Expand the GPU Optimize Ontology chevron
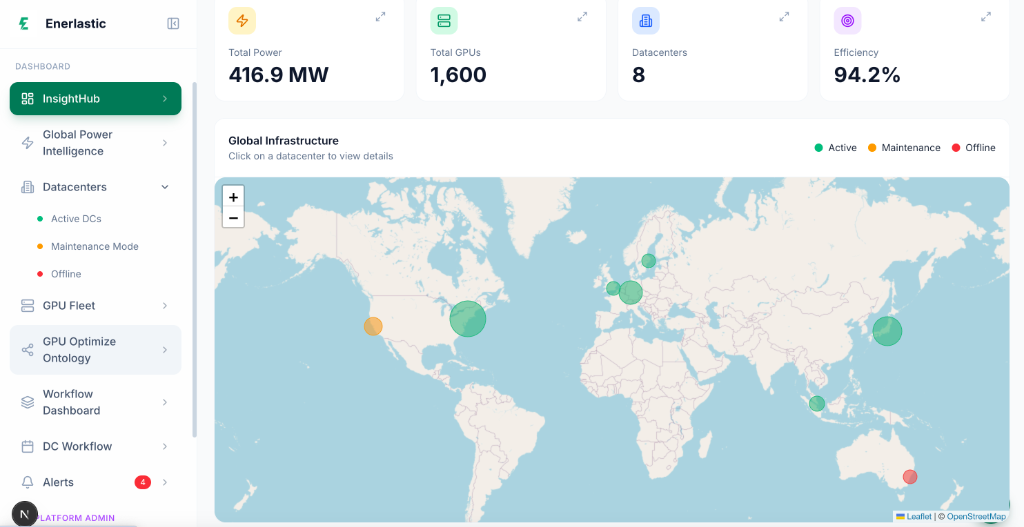Image resolution: width=1024 pixels, height=527 pixels. (165, 350)
